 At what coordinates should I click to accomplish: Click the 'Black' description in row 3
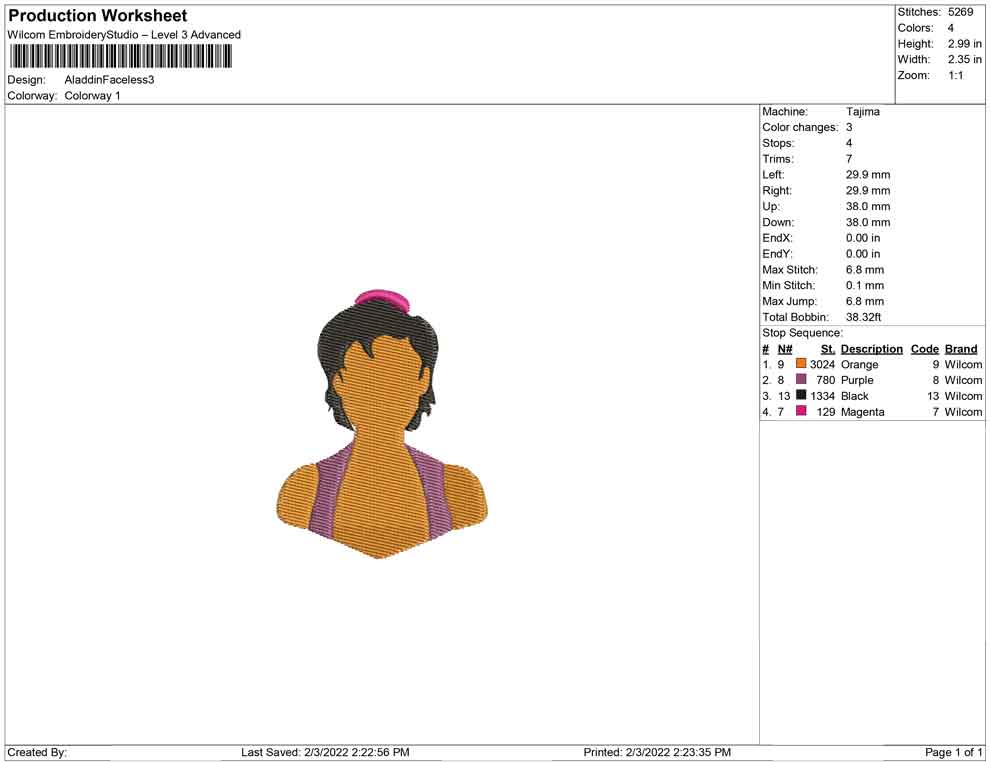(x=854, y=396)
